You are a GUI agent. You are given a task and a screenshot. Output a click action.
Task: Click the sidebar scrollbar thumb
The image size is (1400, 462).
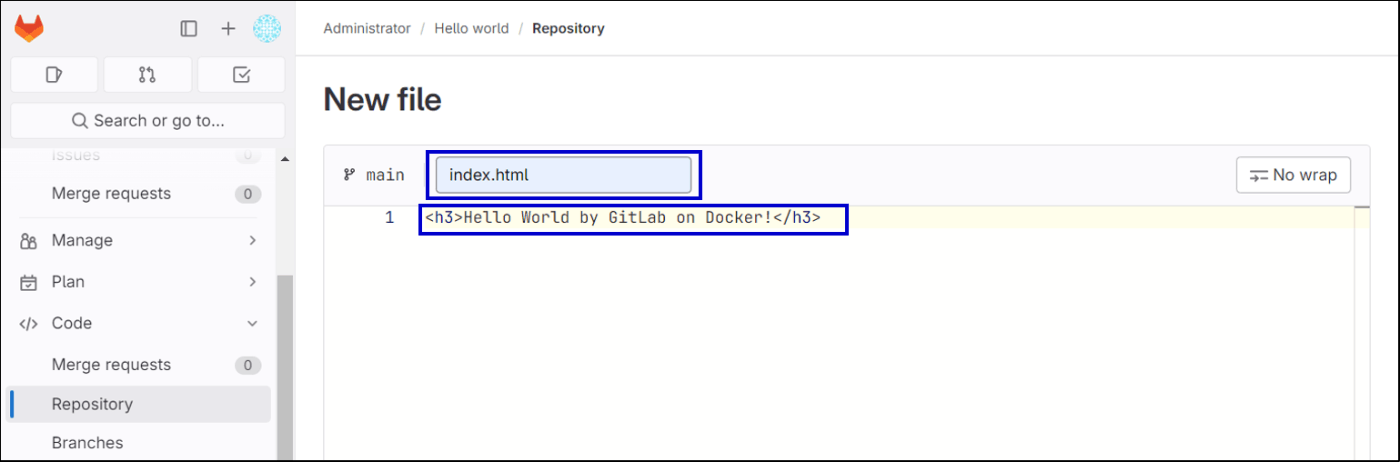coord(284,368)
